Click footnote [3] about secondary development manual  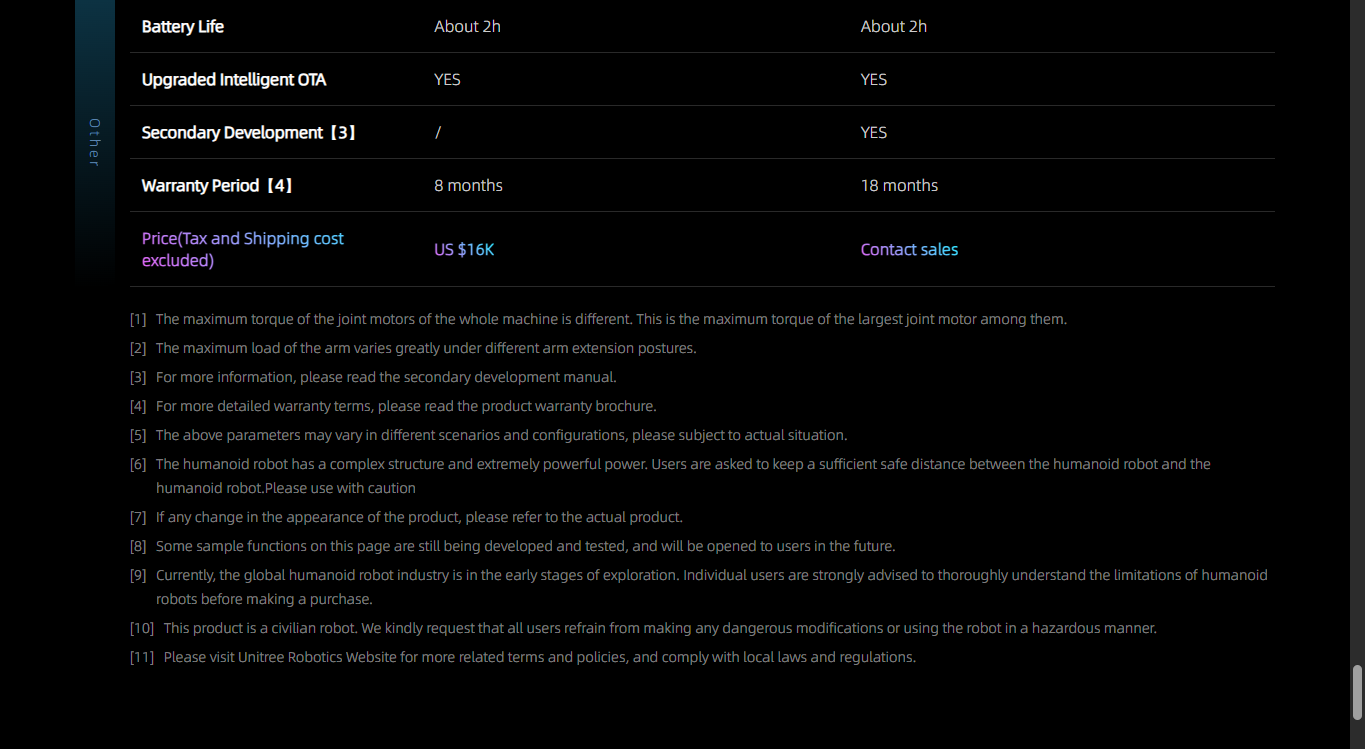pyautogui.click(x=385, y=377)
